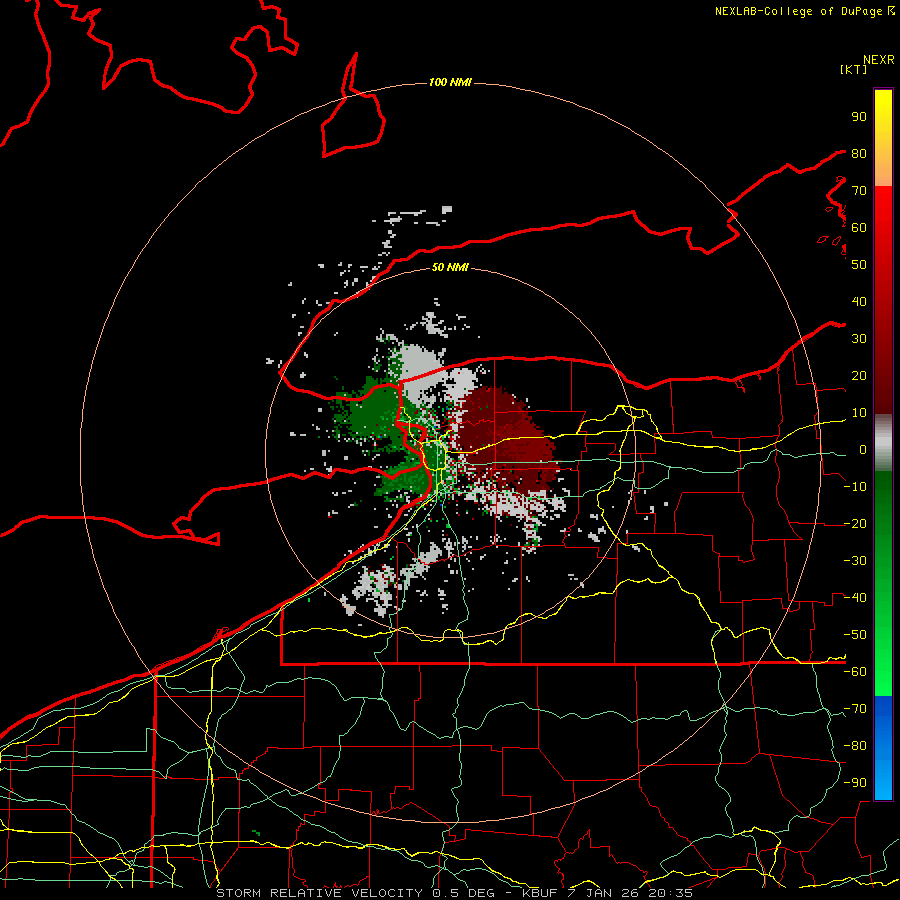Click the -70 knot scale label
The height and width of the screenshot is (900, 900).
(x=855, y=709)
